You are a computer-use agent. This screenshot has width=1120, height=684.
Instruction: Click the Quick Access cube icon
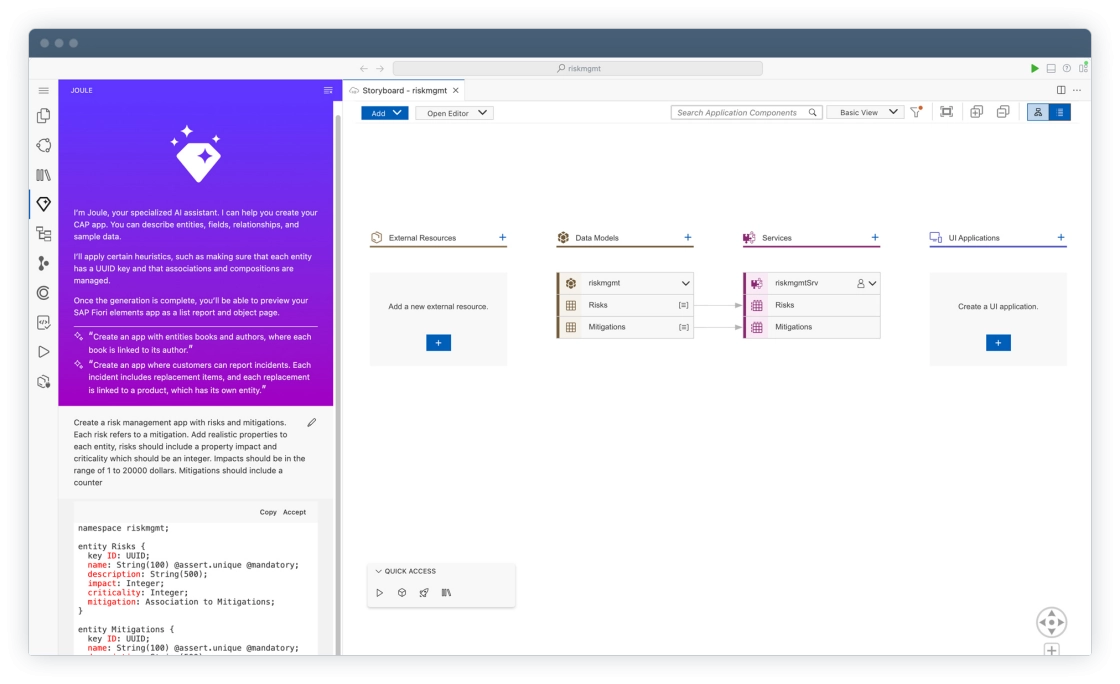point(402,593)
